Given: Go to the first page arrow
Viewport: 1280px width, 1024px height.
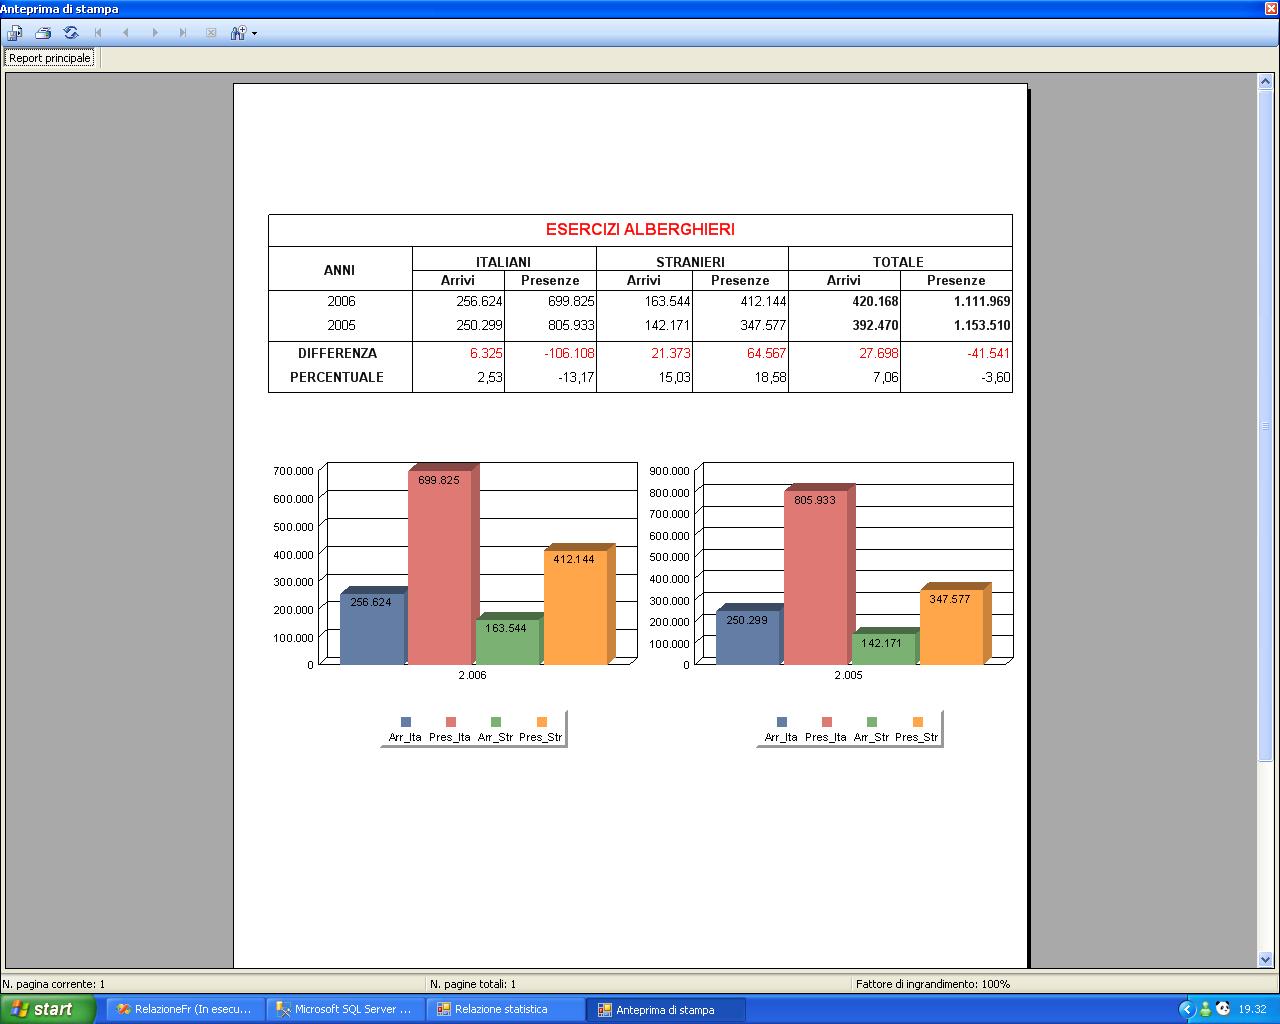Looking at the screenshot, I should [98, 33].
